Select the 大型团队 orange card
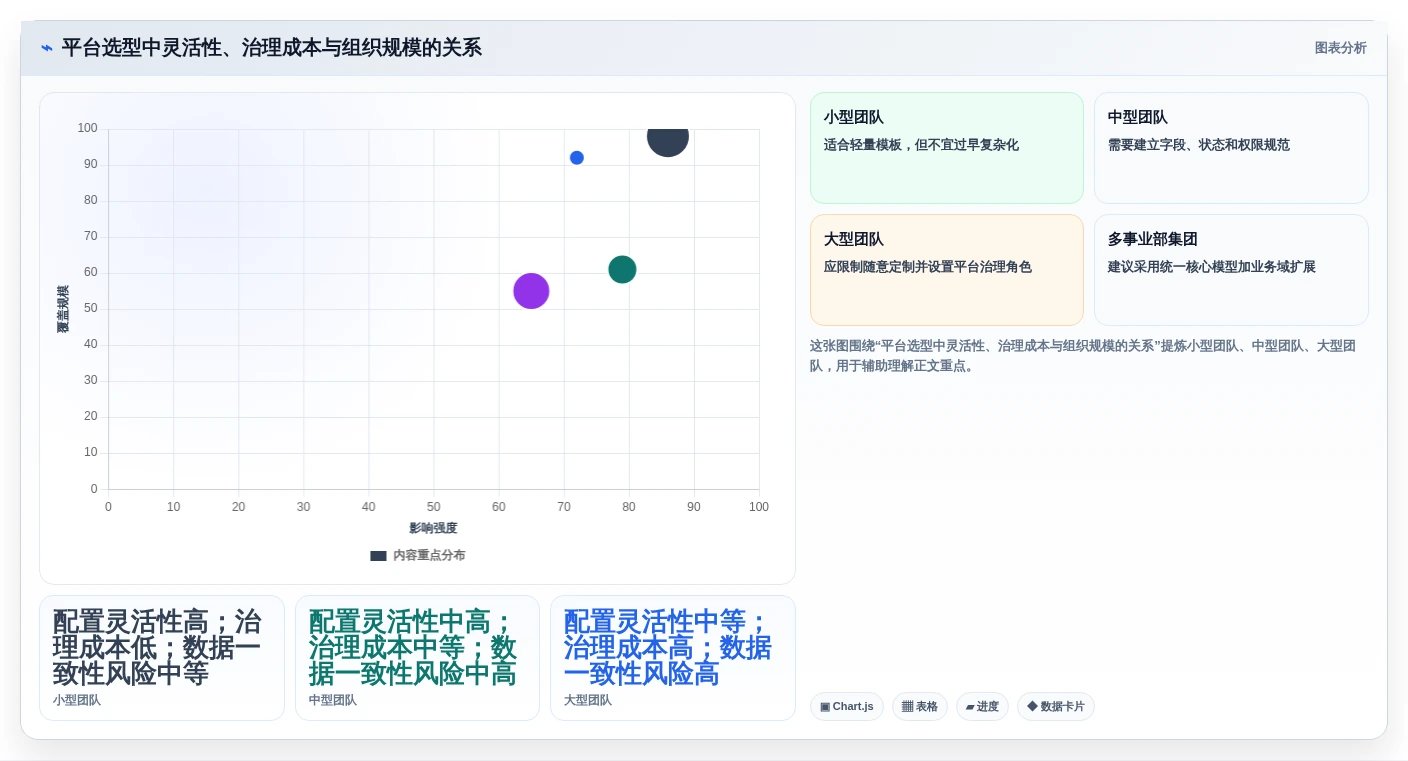 click(946, 270)
